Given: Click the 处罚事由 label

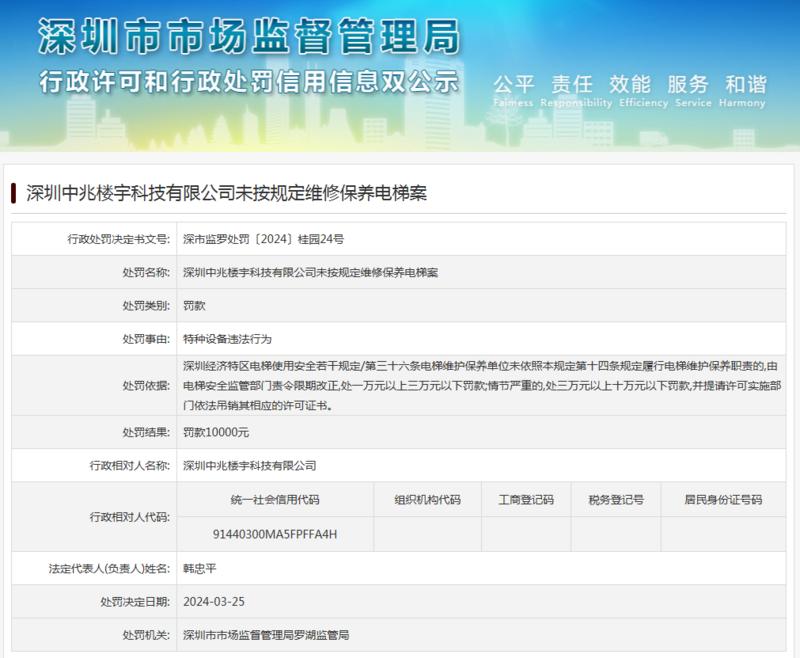Looking at the screenshot, I should tap(146, 339).
